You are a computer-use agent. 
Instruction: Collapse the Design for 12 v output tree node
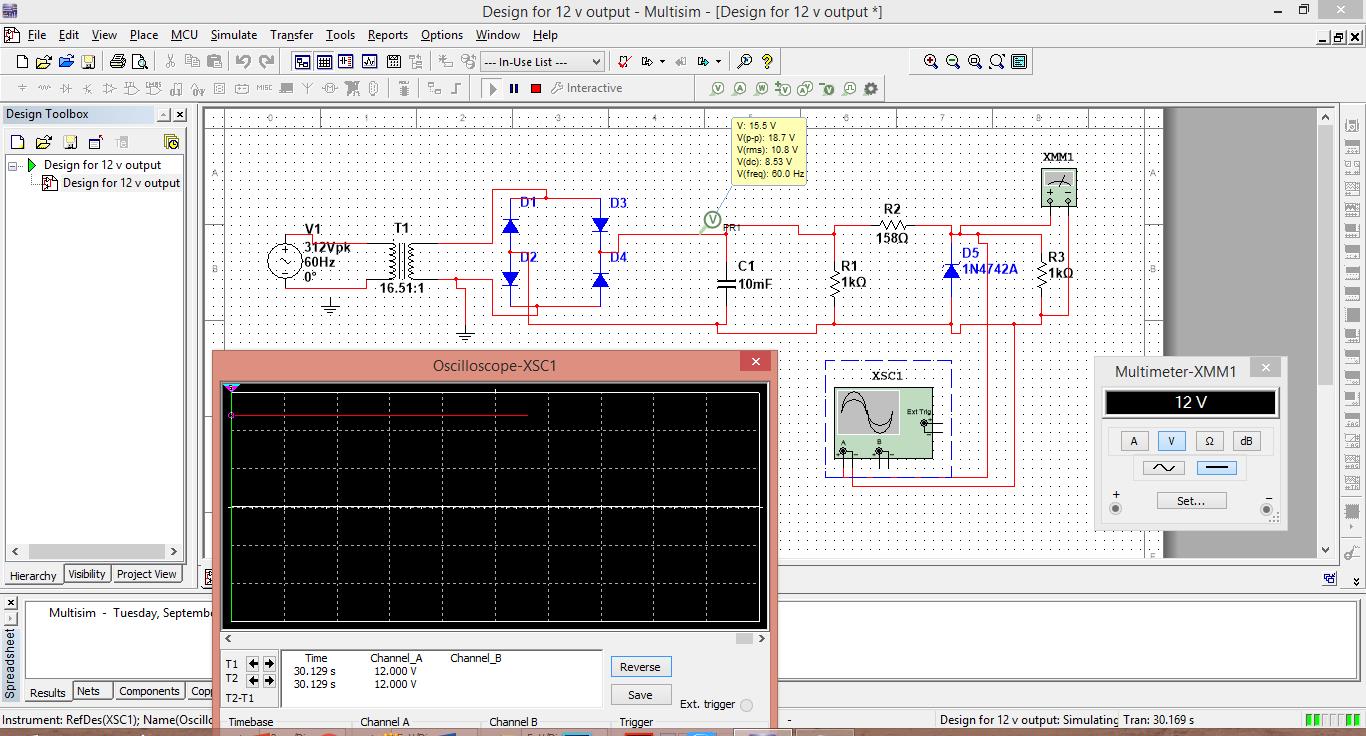click(x=10, y=164)
